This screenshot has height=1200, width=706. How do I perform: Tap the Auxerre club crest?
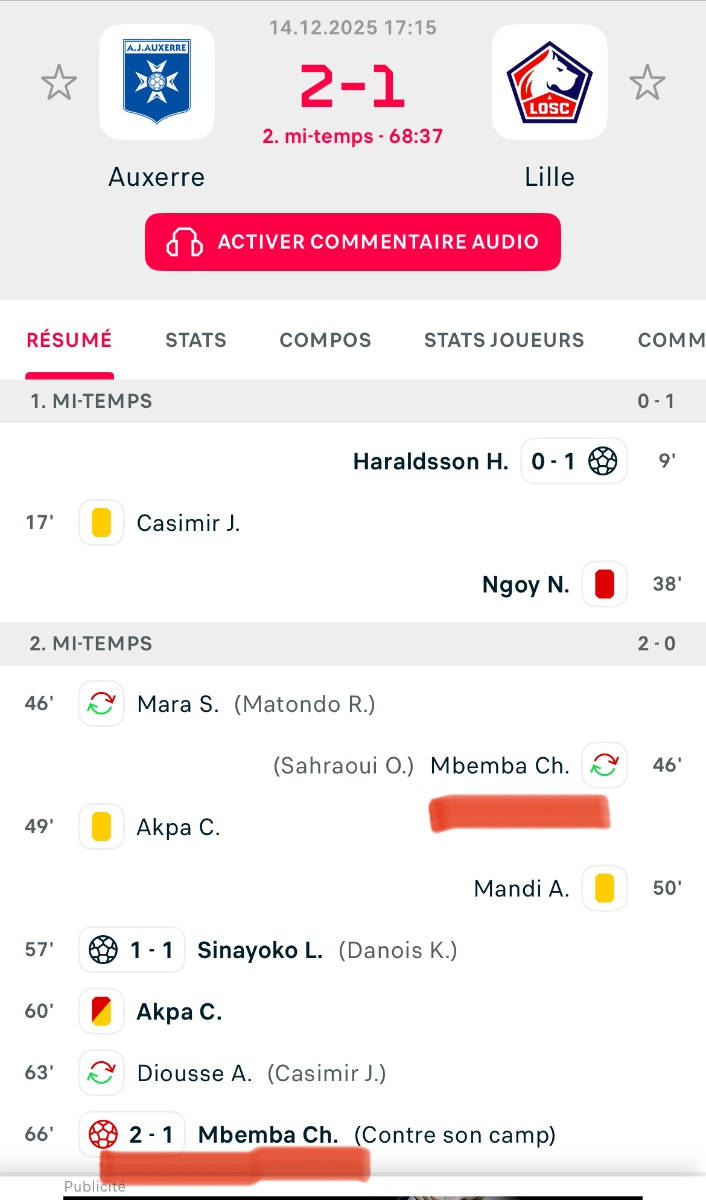pyautogui.click(x=157, y=82)
